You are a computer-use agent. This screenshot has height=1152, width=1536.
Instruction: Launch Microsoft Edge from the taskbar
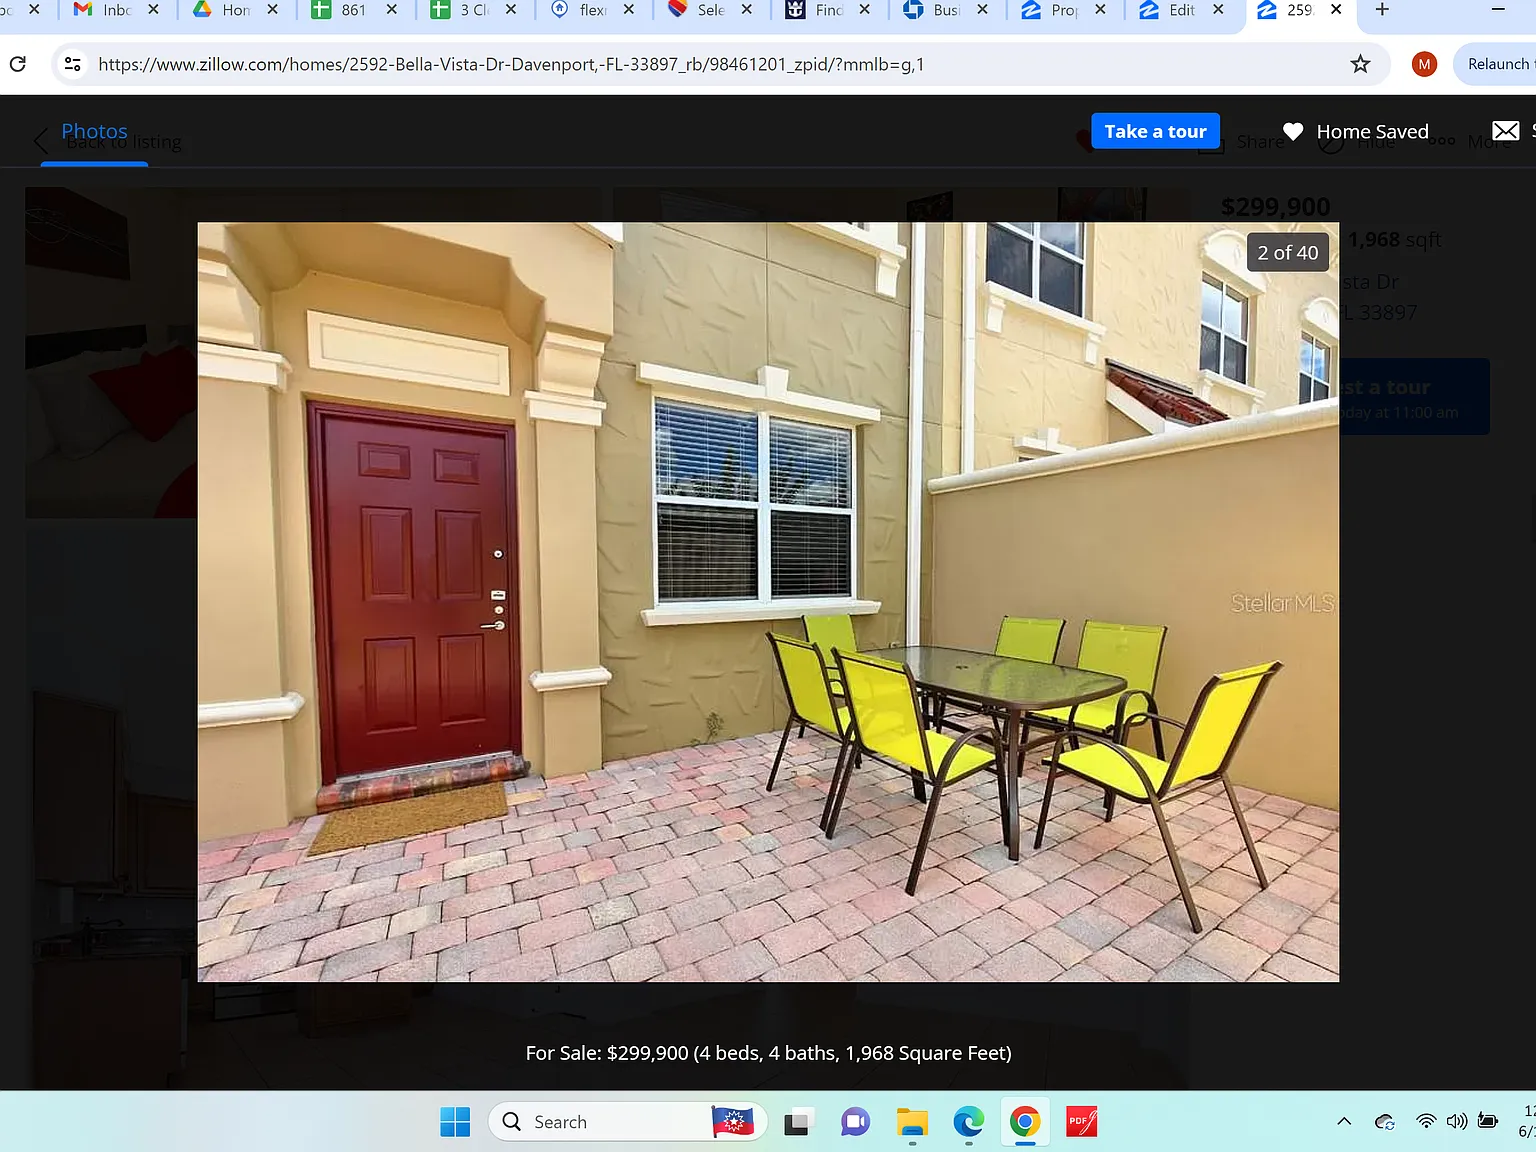point(968,1122)
